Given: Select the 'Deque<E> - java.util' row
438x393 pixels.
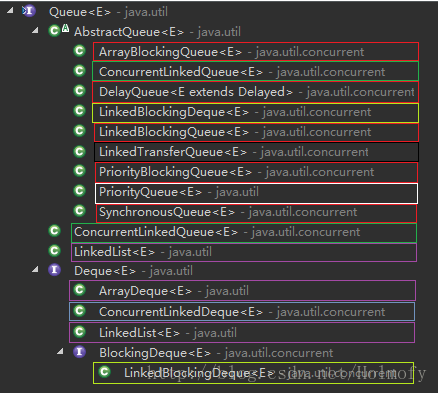Looking at the screenshot, I should click(133, 271).
